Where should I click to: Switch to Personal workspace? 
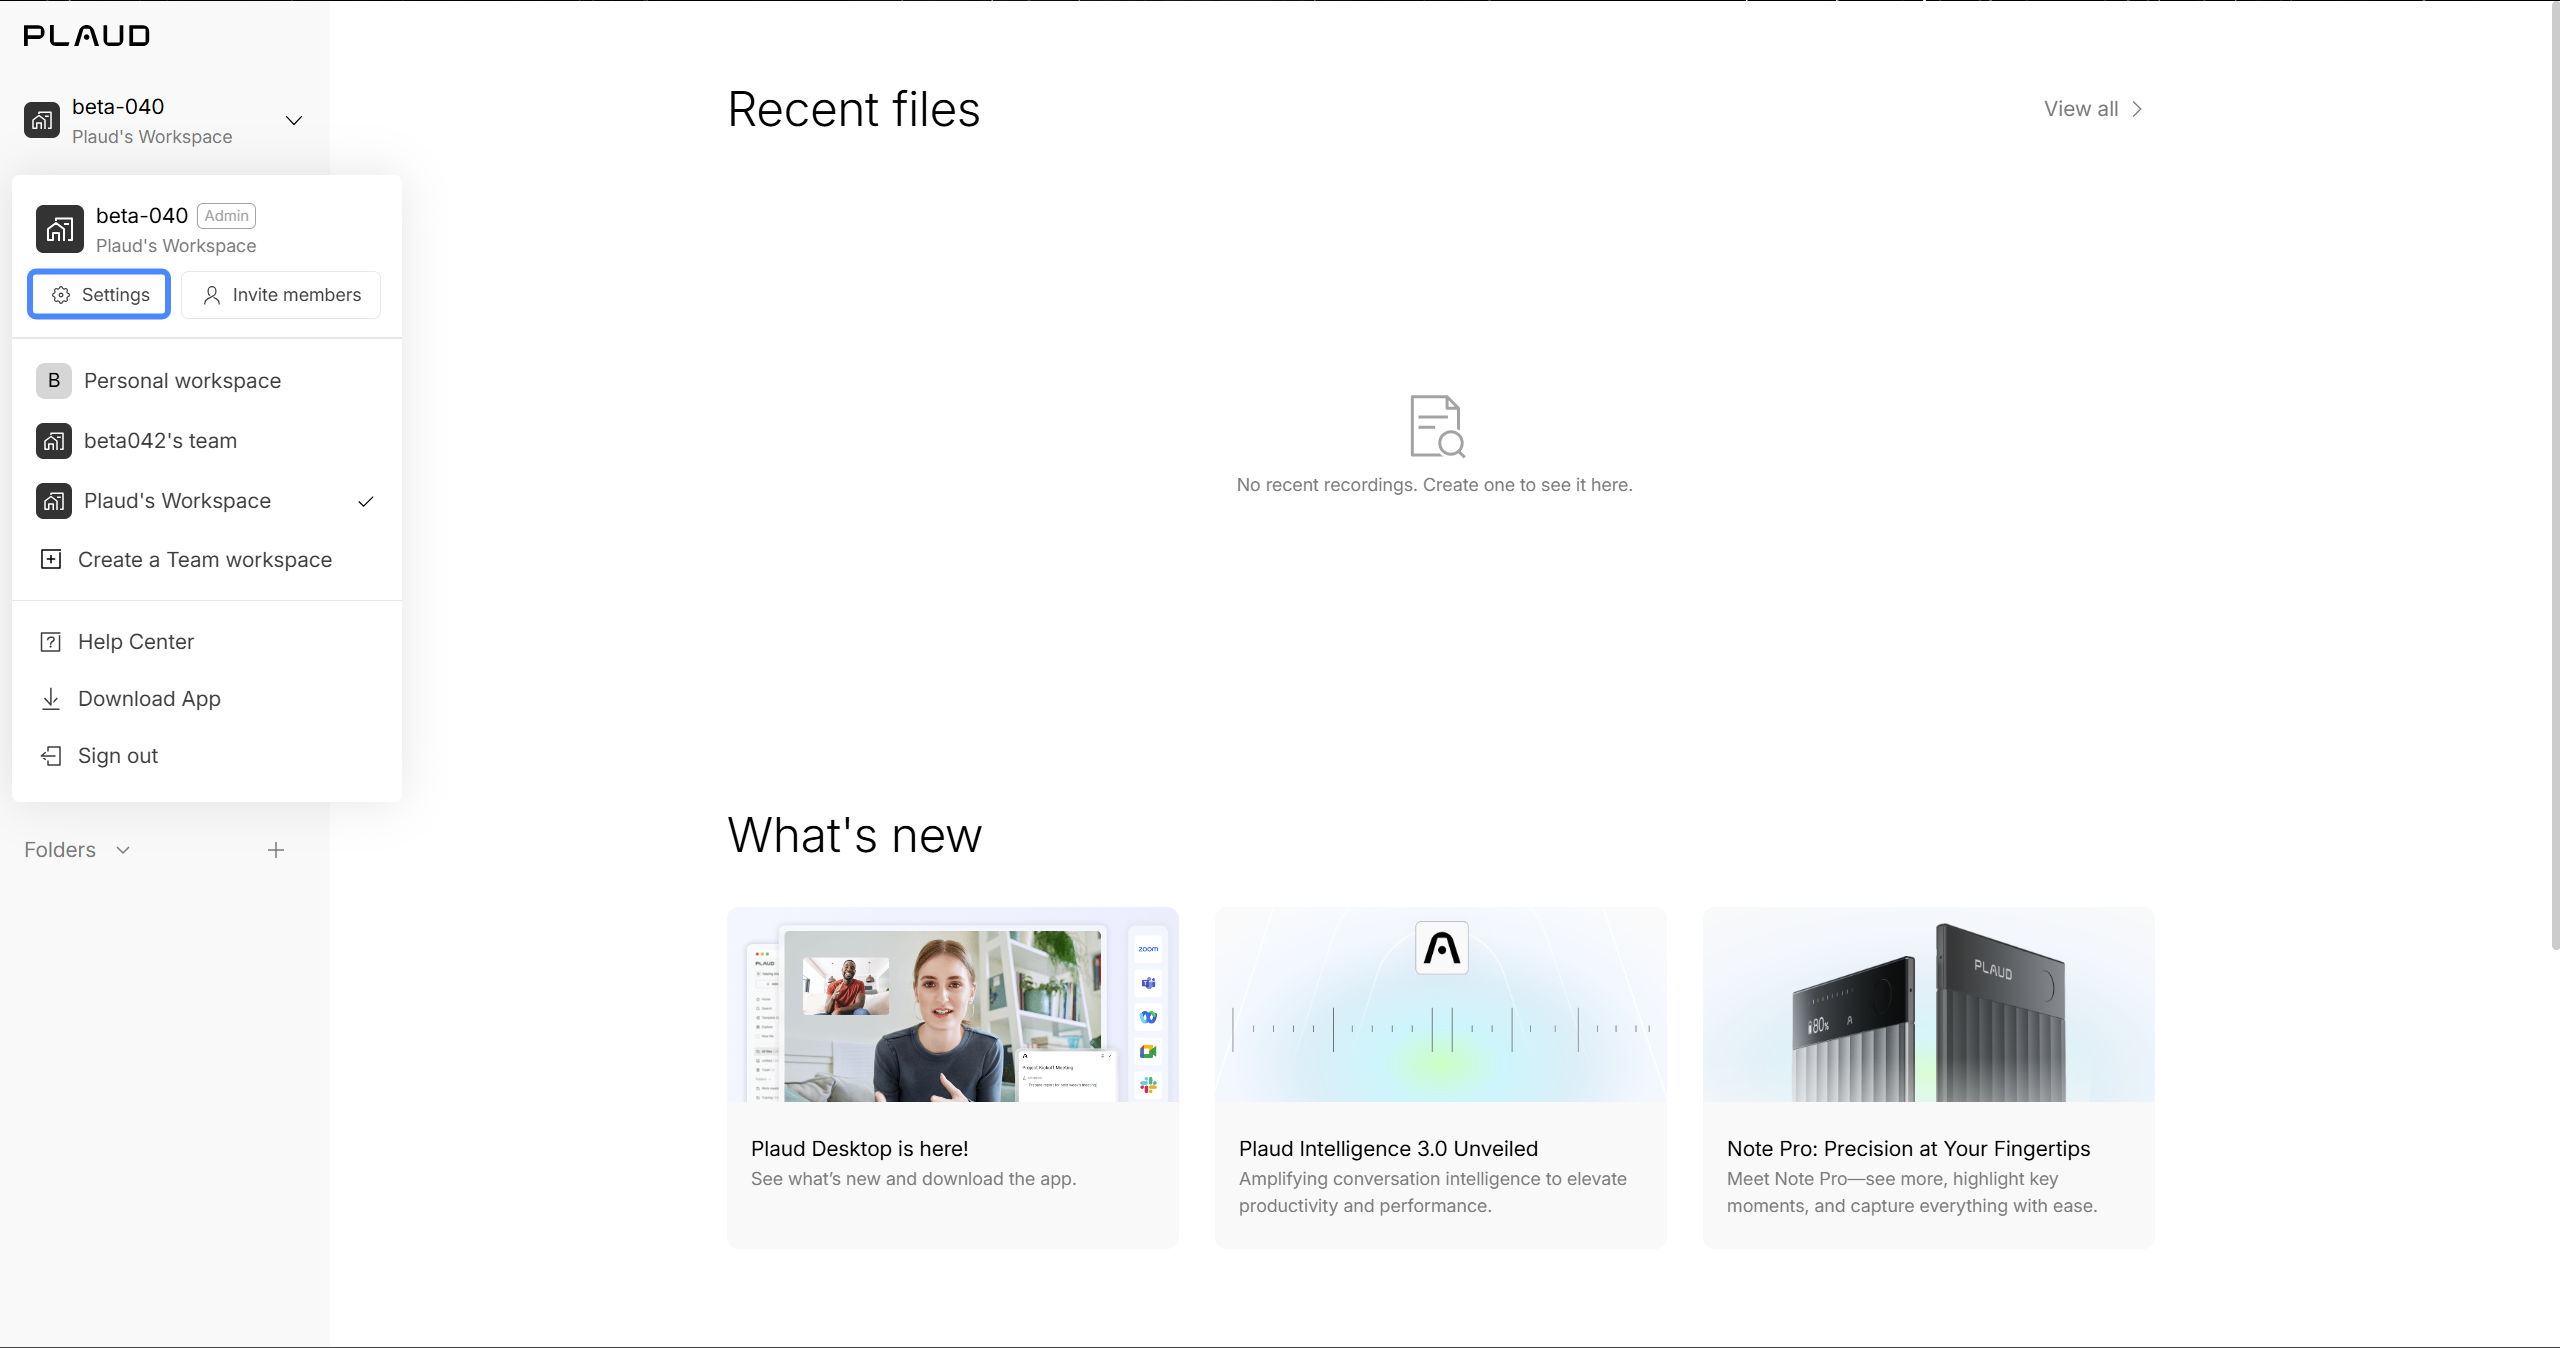(207, 381)
